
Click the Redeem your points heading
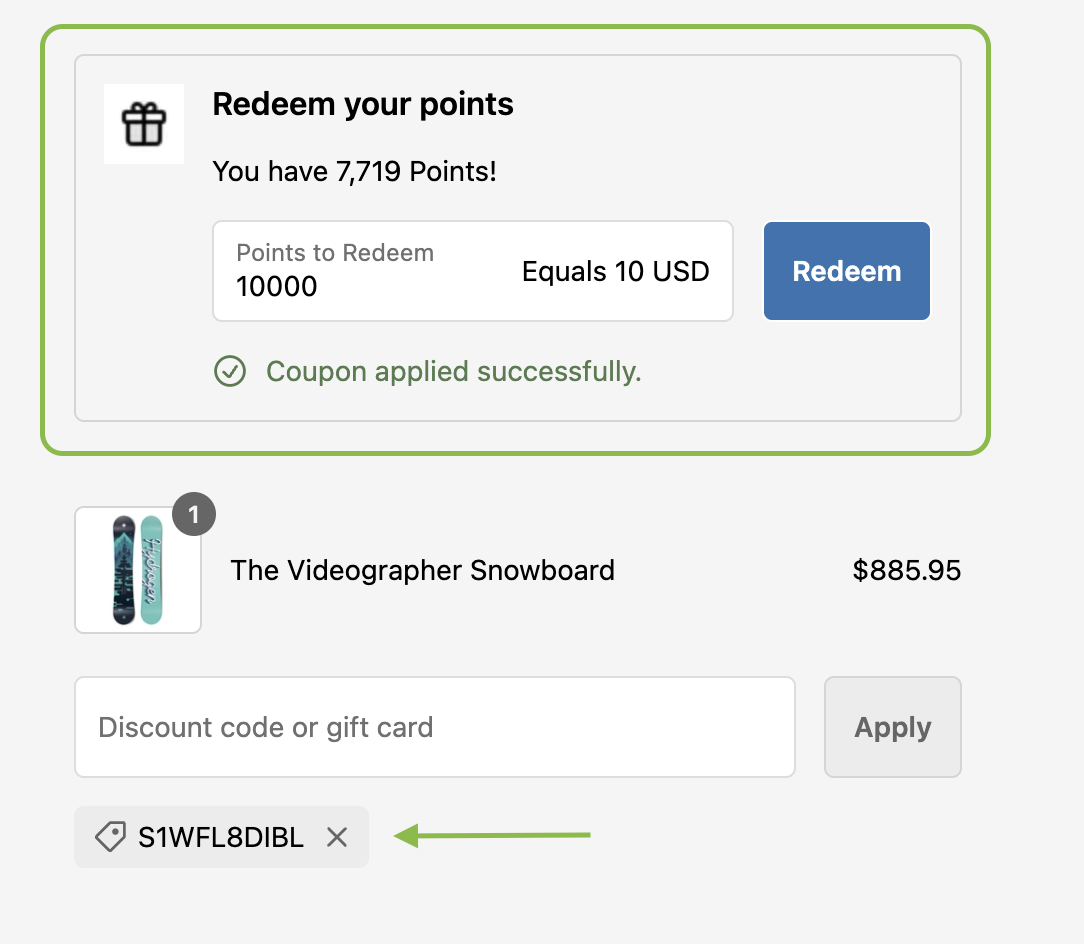point(362,104)
